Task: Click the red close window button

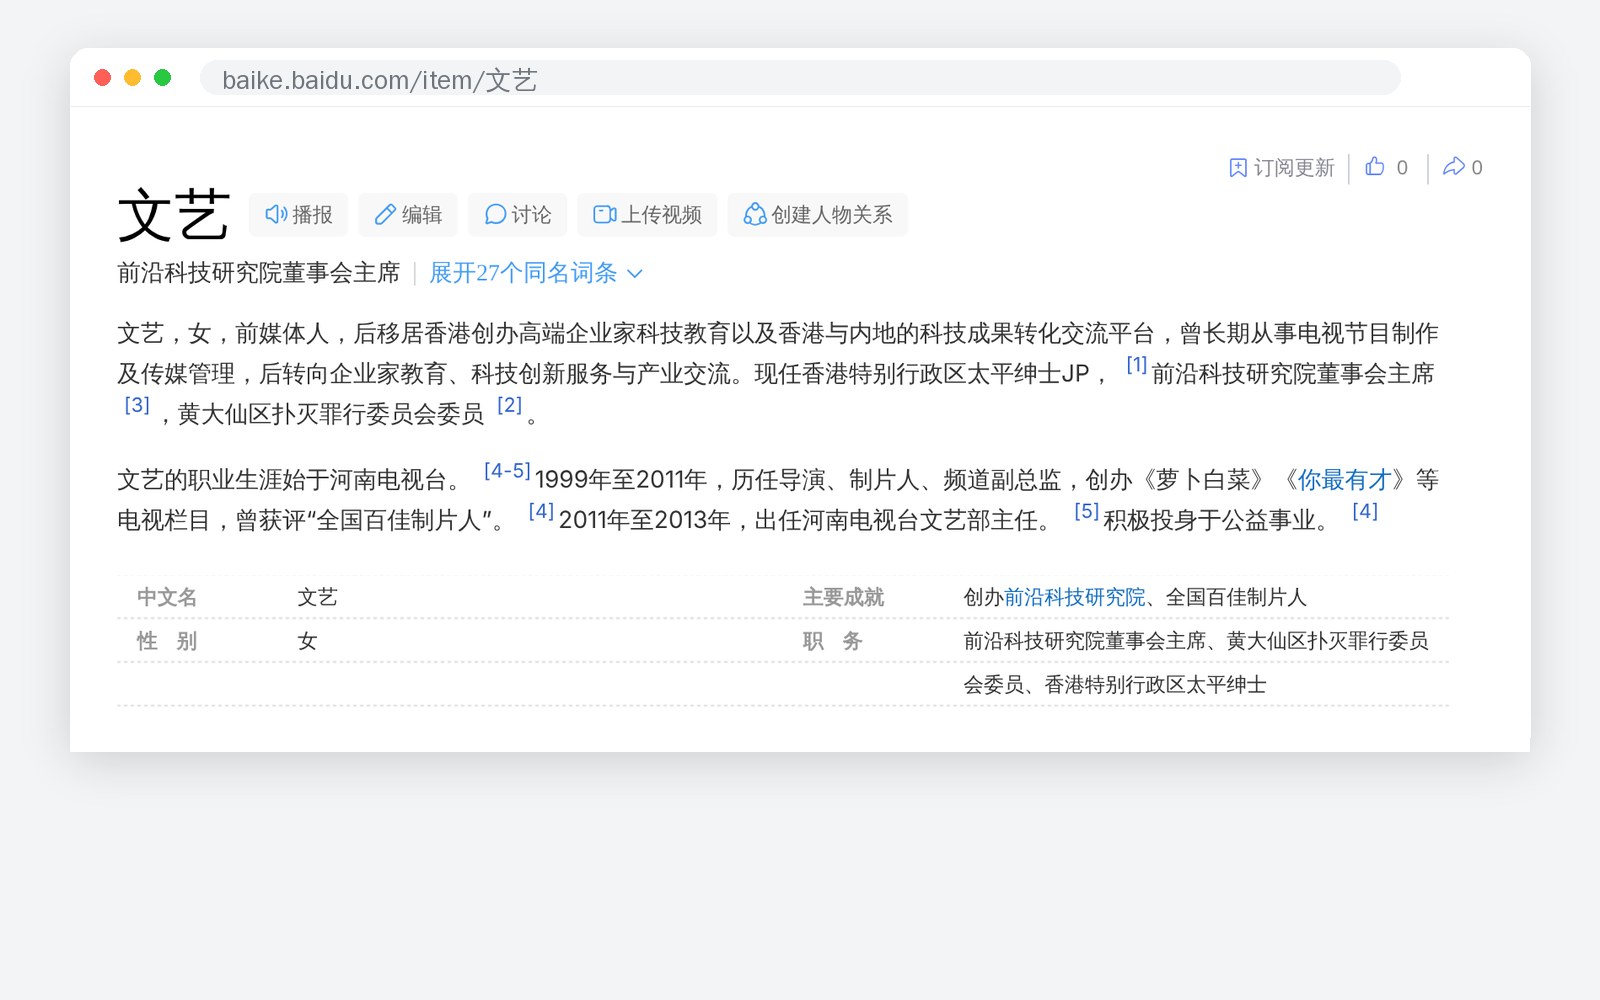Action: [x=102, y=78]
